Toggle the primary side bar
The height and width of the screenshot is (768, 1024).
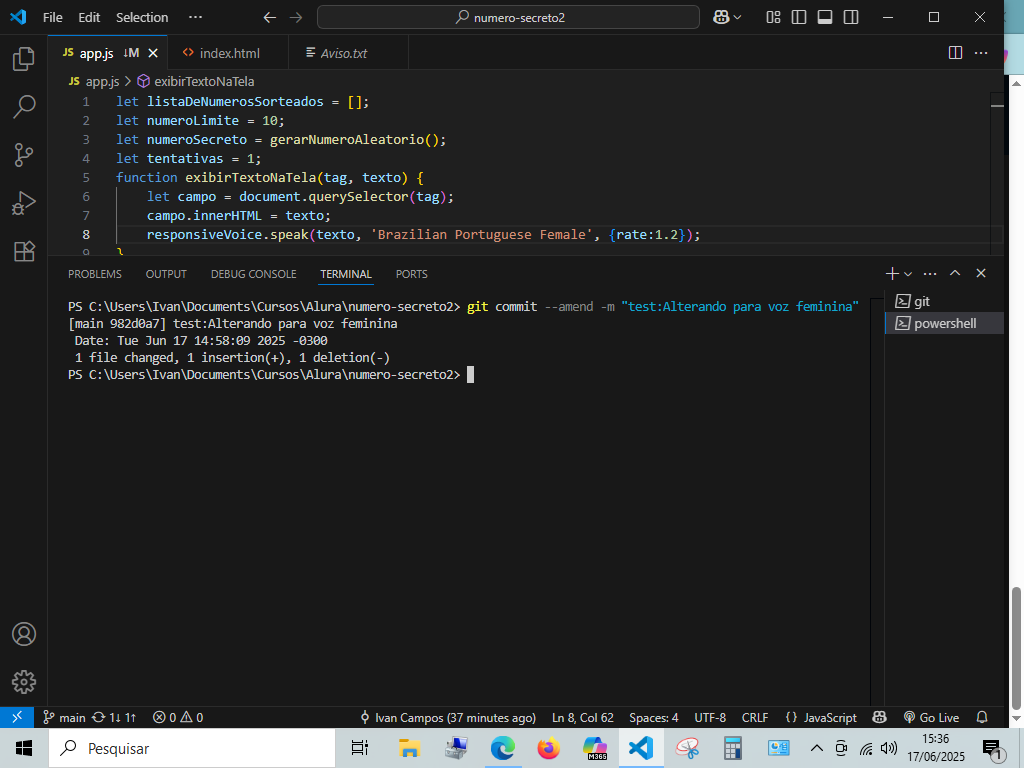click(x=799, y=18)
